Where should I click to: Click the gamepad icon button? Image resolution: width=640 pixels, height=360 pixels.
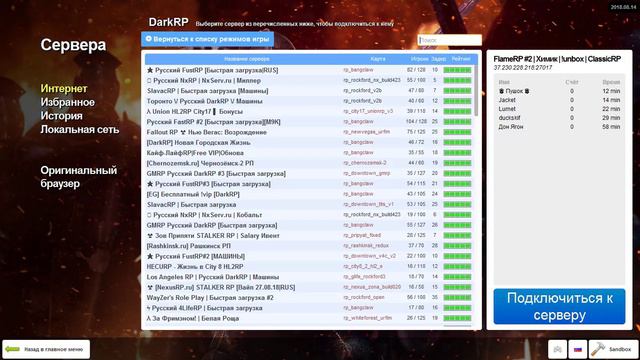pyautogui.click(x=557, y=349)
